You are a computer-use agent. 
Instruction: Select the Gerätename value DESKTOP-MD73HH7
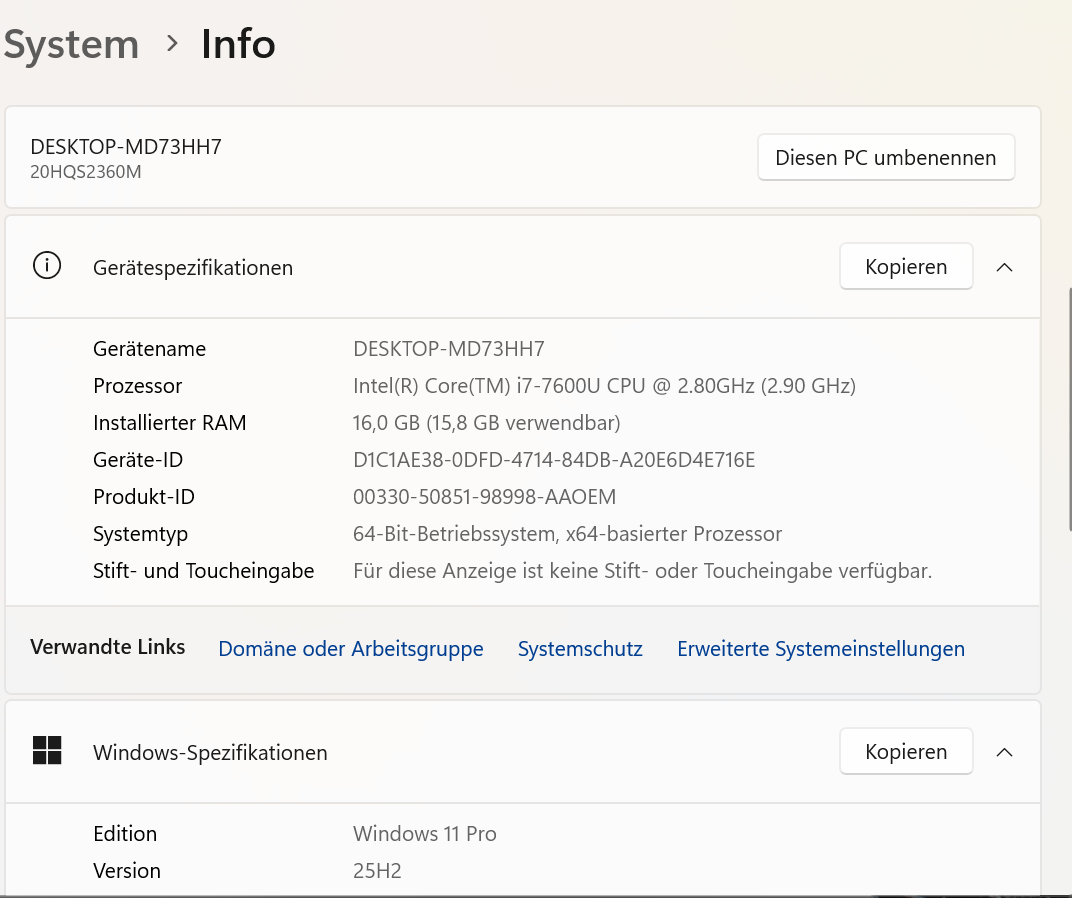click(448, 349)
